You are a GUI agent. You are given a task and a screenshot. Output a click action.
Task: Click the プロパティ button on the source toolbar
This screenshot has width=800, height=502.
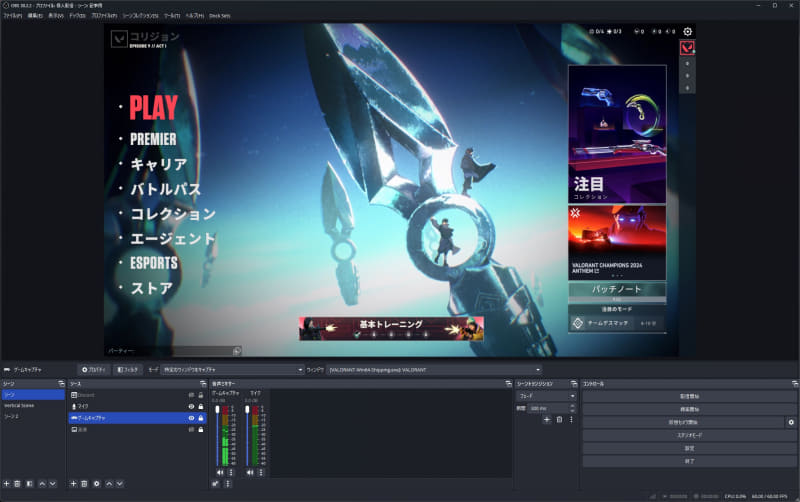(93, 370)
